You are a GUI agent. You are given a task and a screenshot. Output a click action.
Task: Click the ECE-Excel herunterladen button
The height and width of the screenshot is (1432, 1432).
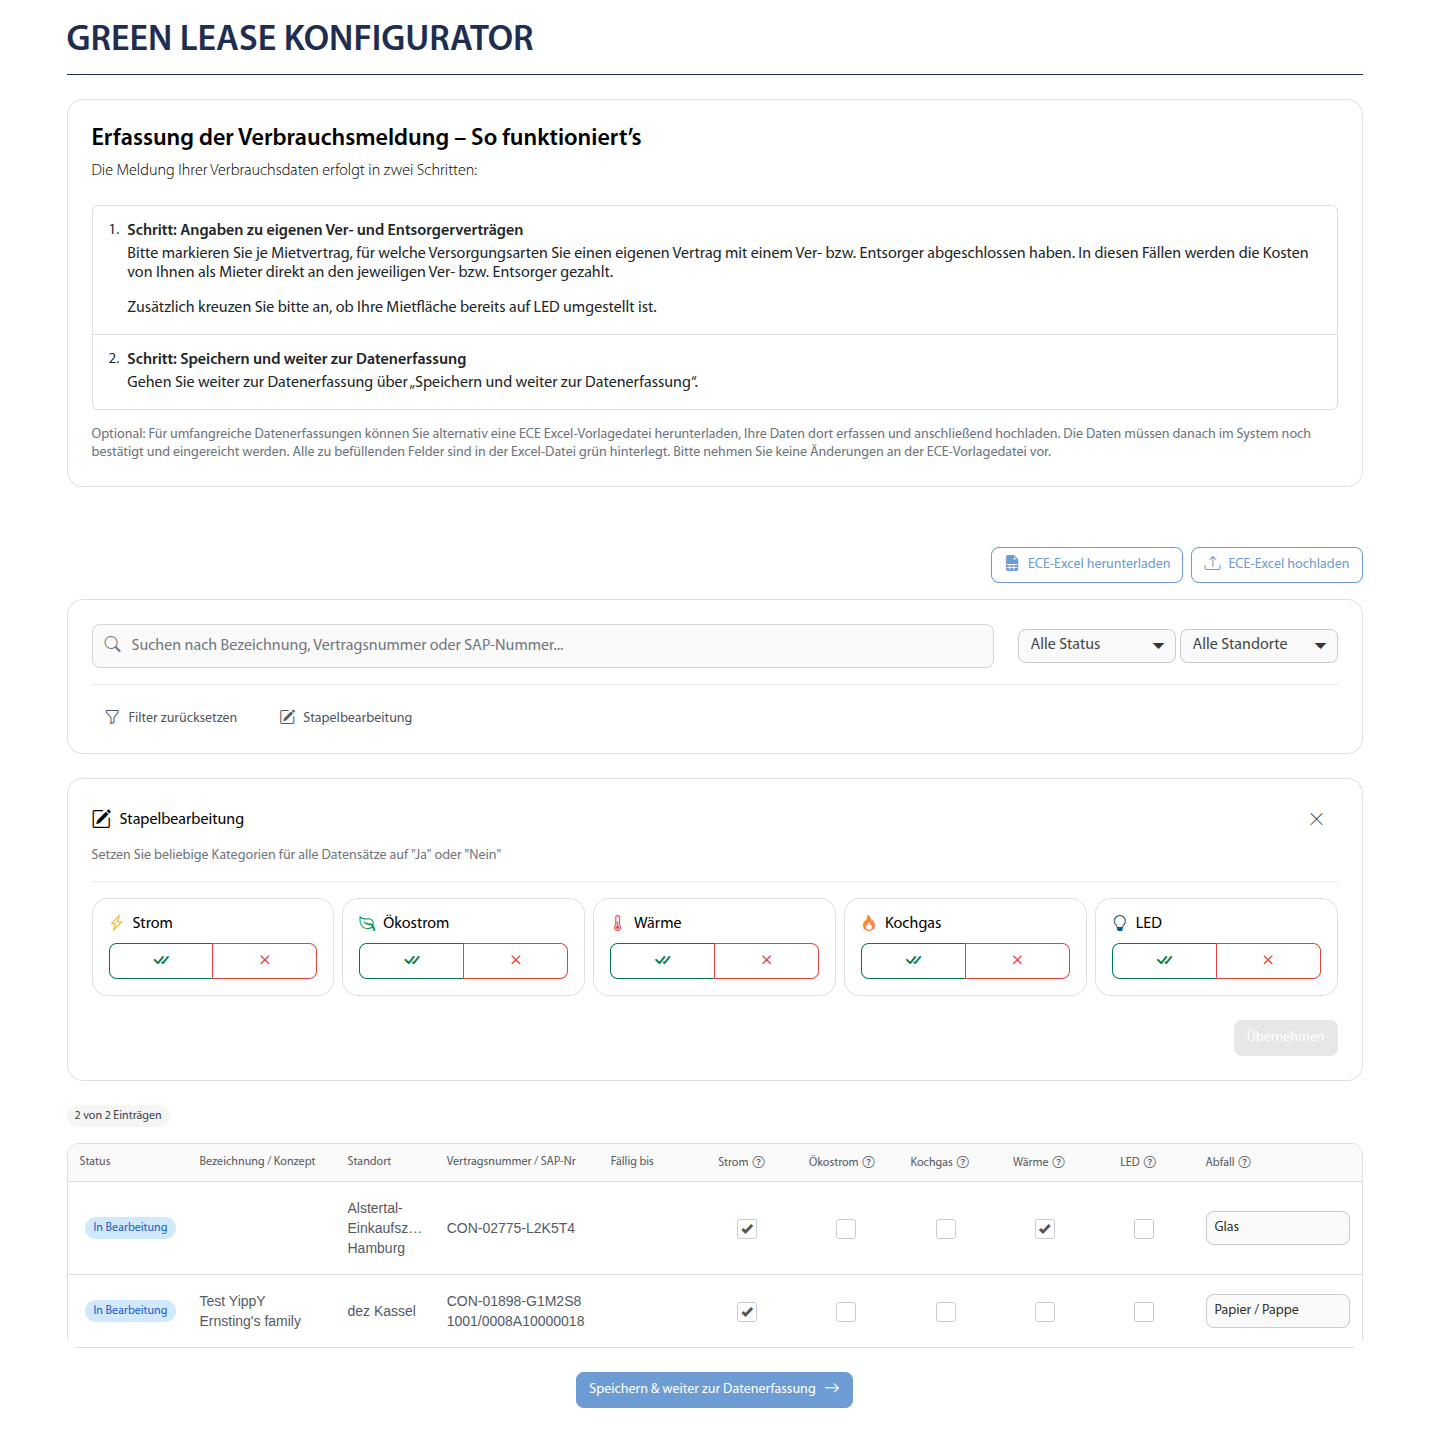coord(1086,564)
